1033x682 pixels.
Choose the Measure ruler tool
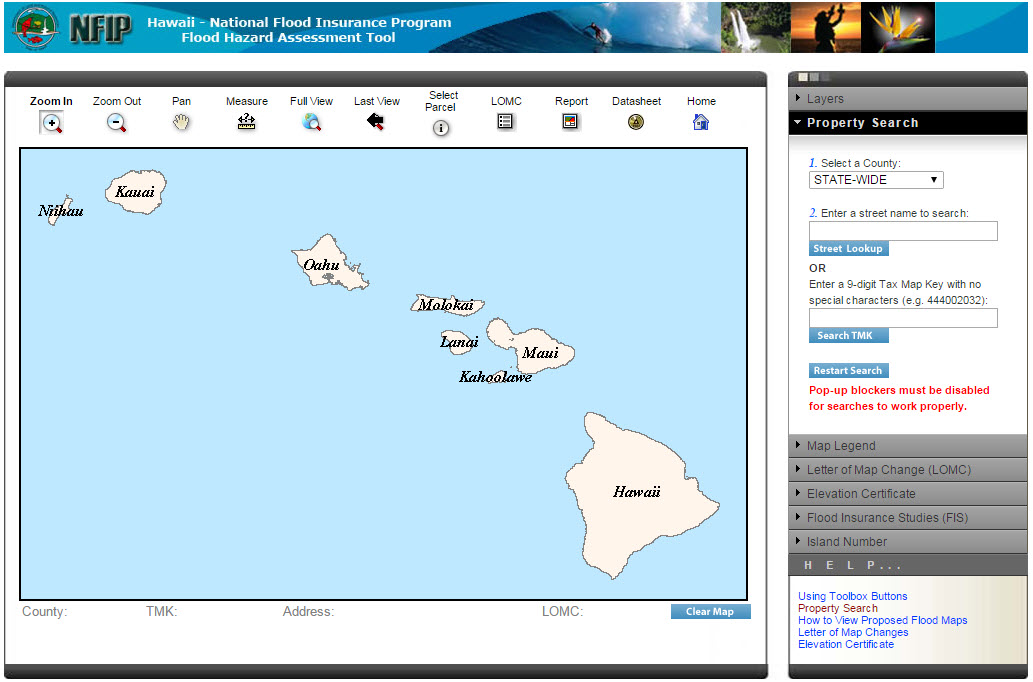pyautogui.click(x=246, y=122)
